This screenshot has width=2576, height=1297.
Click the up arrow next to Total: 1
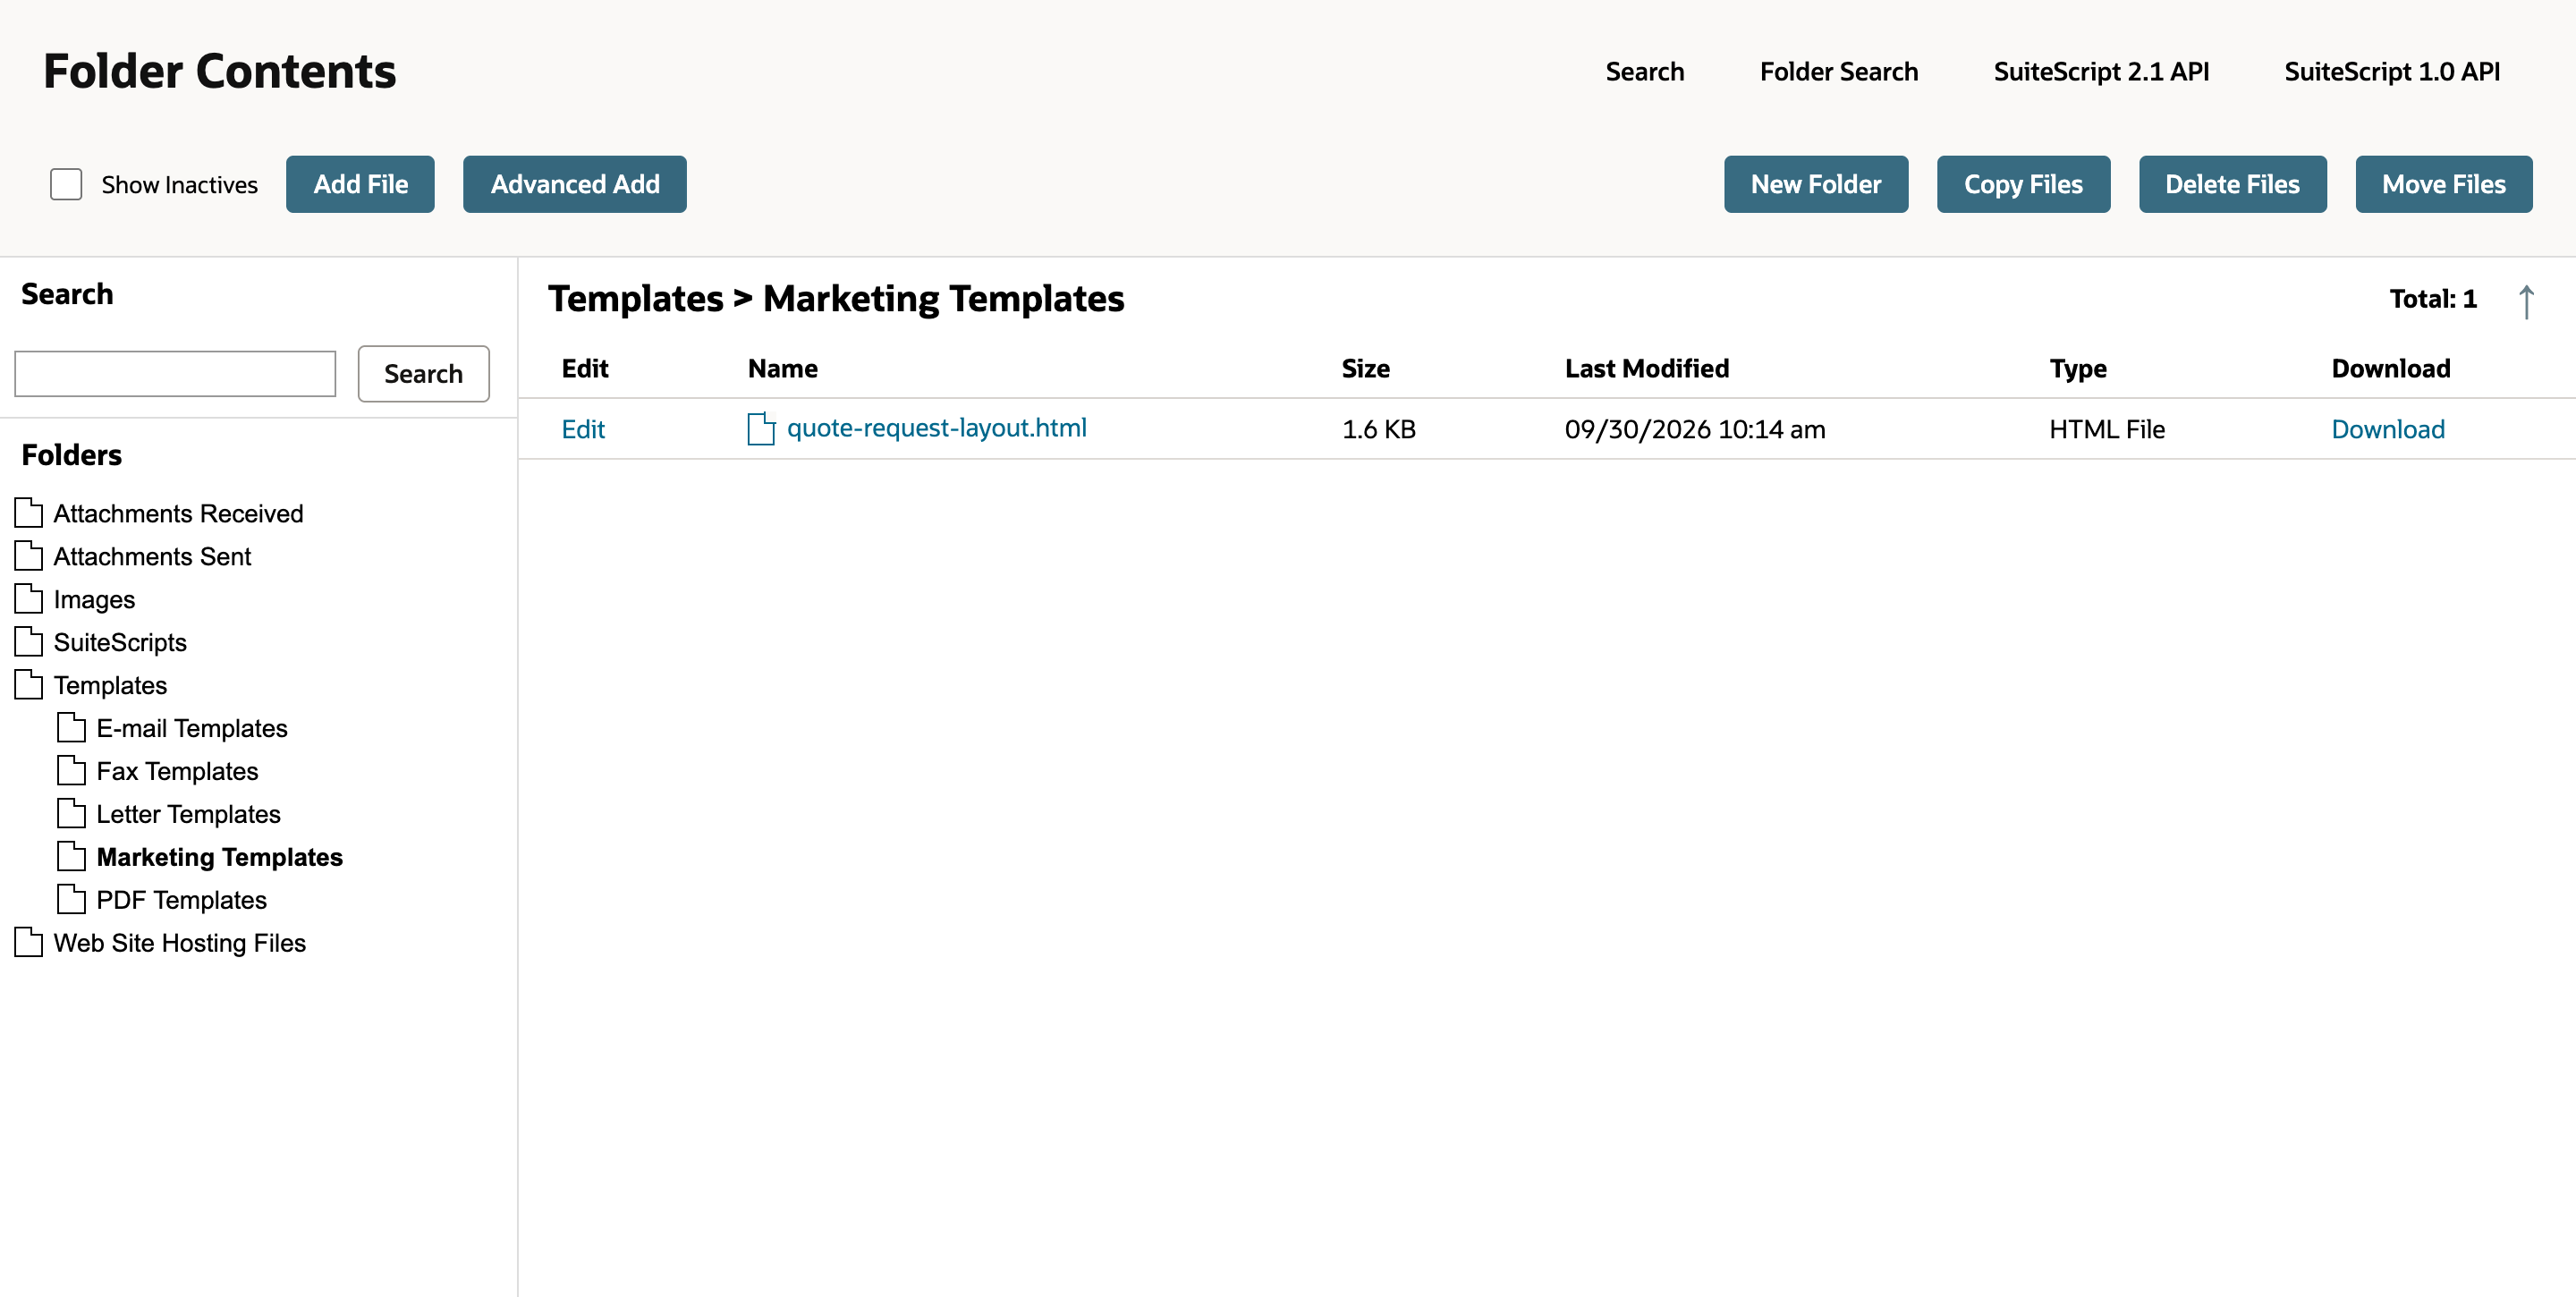(2526, 301)
